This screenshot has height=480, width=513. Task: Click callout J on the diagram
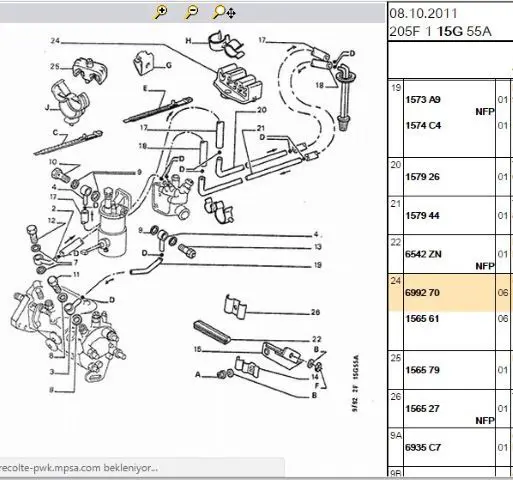[x=47, y=107]
